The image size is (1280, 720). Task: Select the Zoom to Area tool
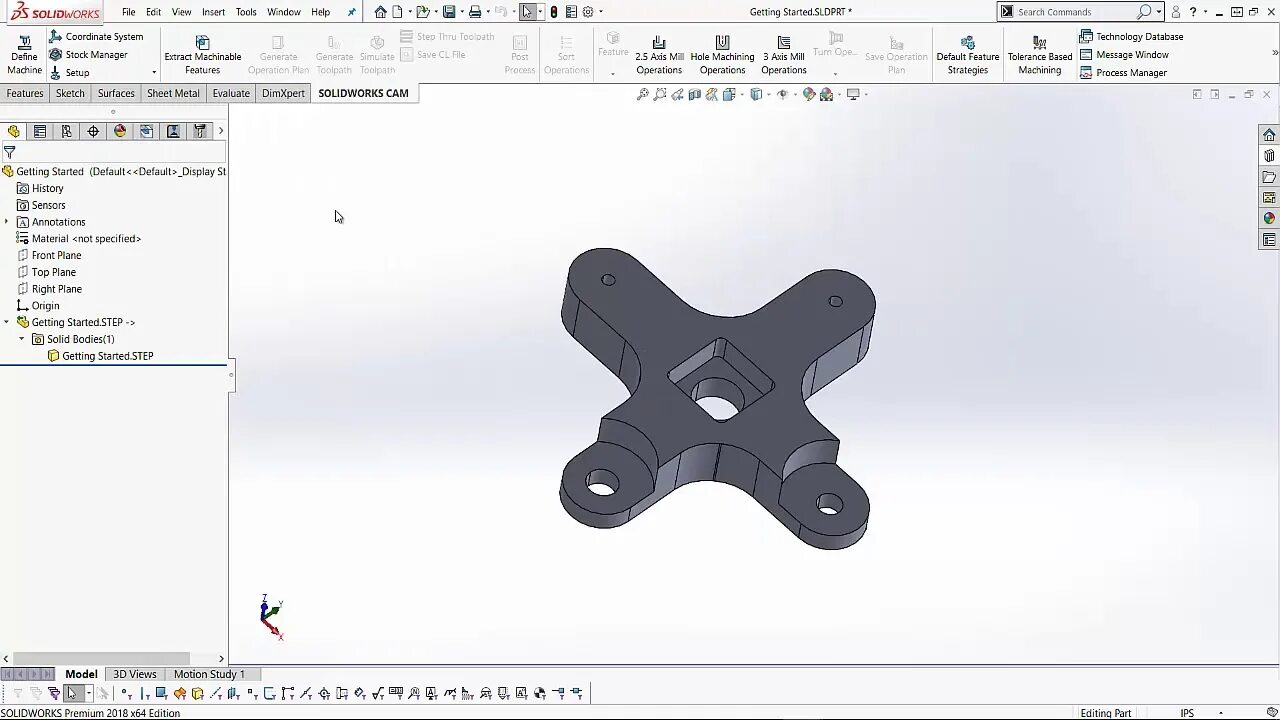click(660, 93)
